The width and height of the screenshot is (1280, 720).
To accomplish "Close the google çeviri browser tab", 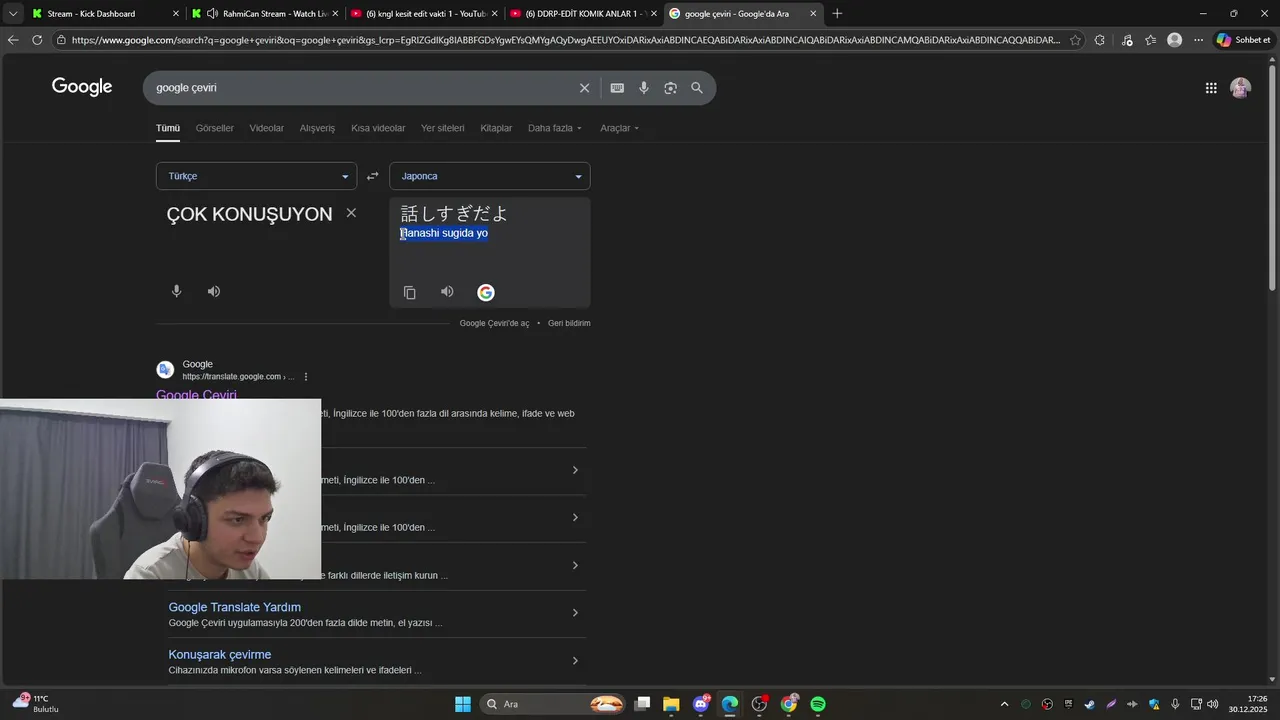I will point(813,14).
